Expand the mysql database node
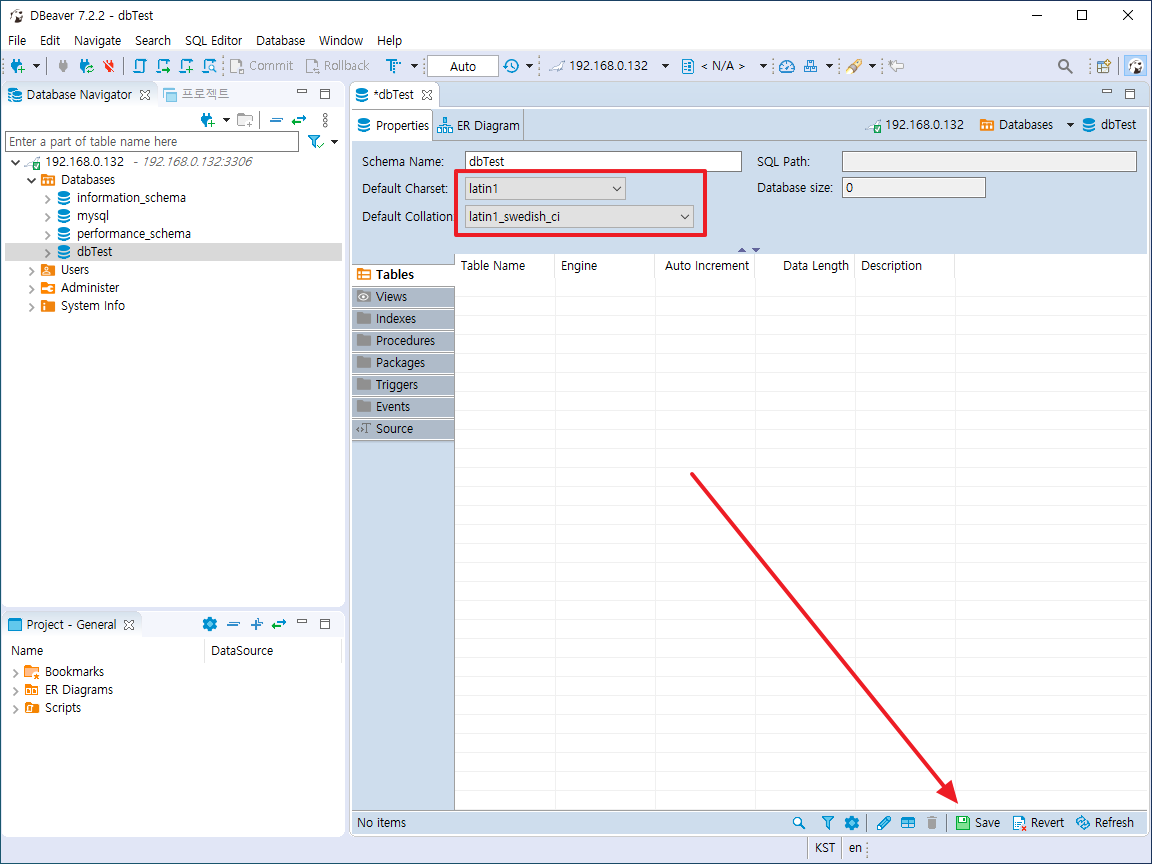 click(x=47, y=217)
